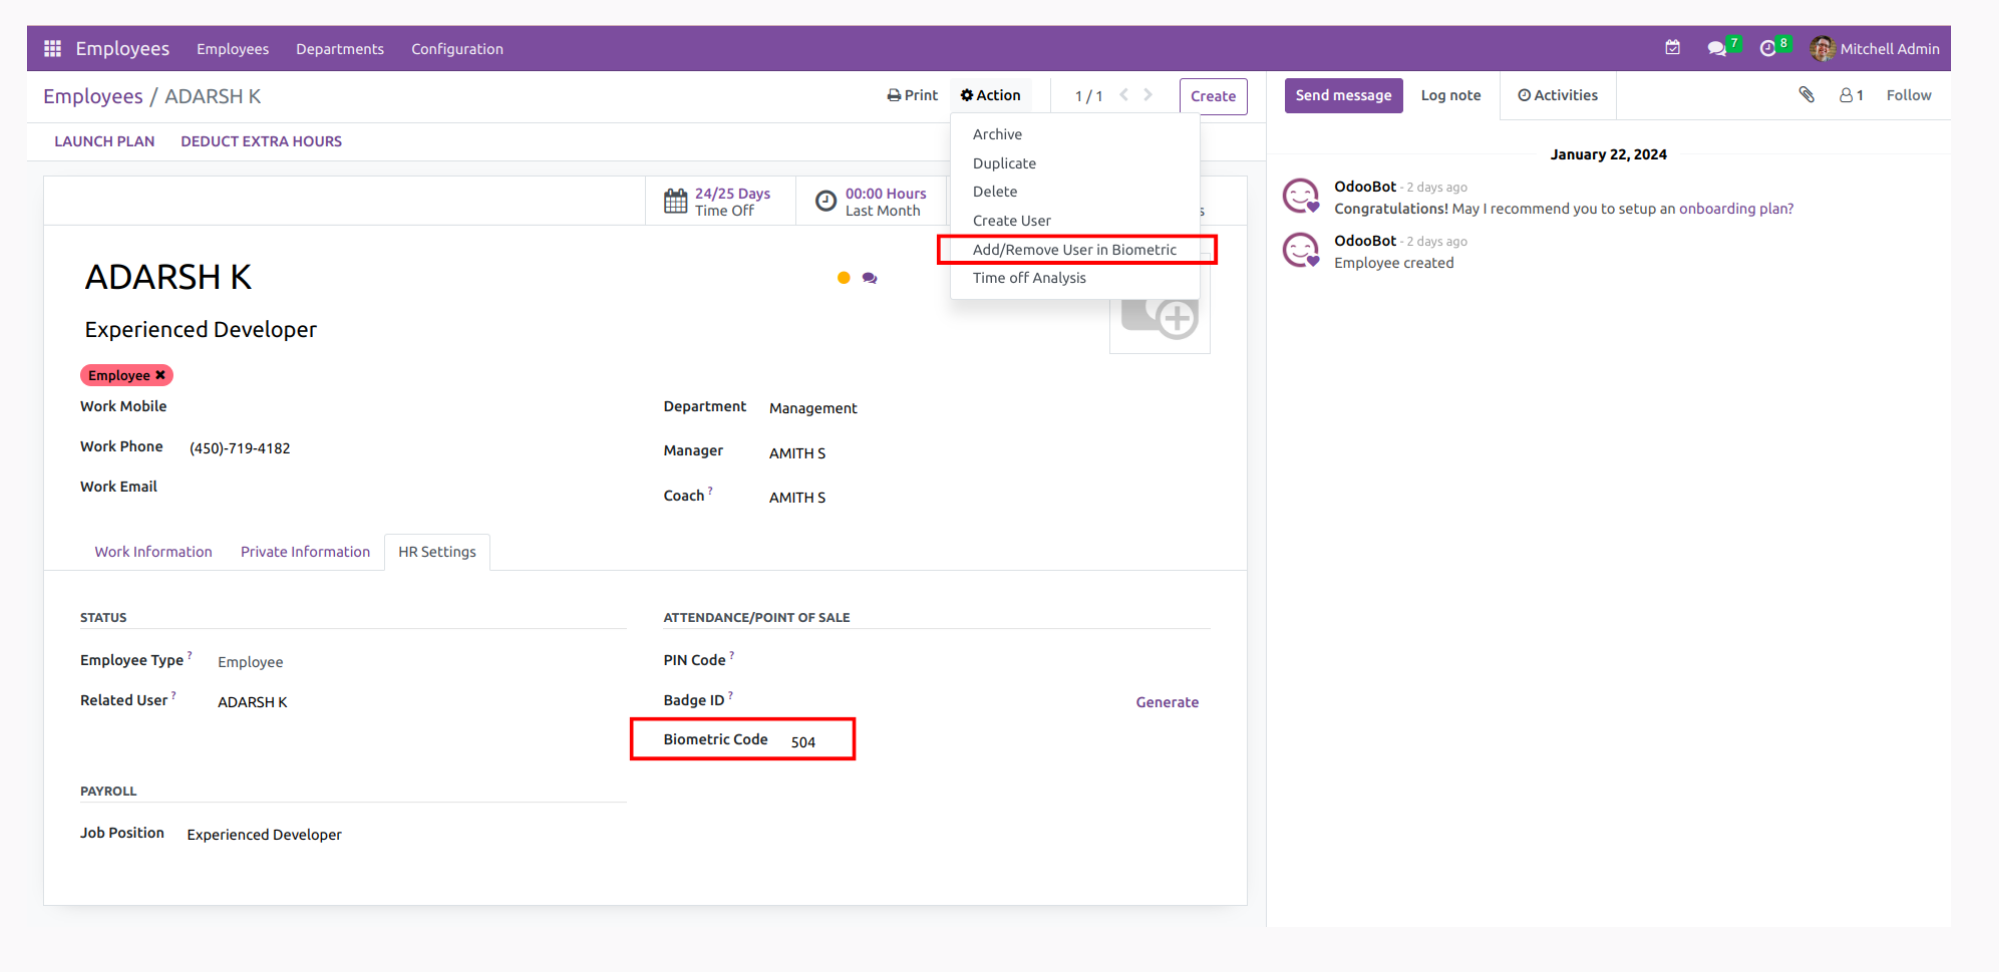Follow the ADARSH K record
The height and width of the screenshot is (972, 1999).
[x=1908, y=94]
